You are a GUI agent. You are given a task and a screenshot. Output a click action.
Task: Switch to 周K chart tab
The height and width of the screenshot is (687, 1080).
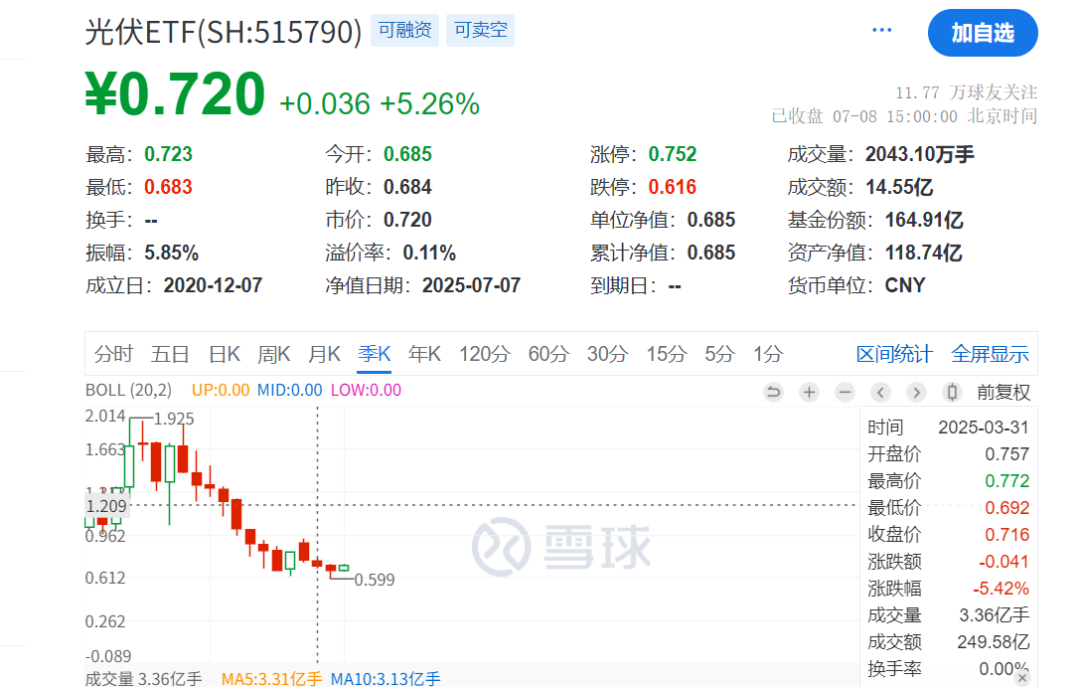(273, 354)
